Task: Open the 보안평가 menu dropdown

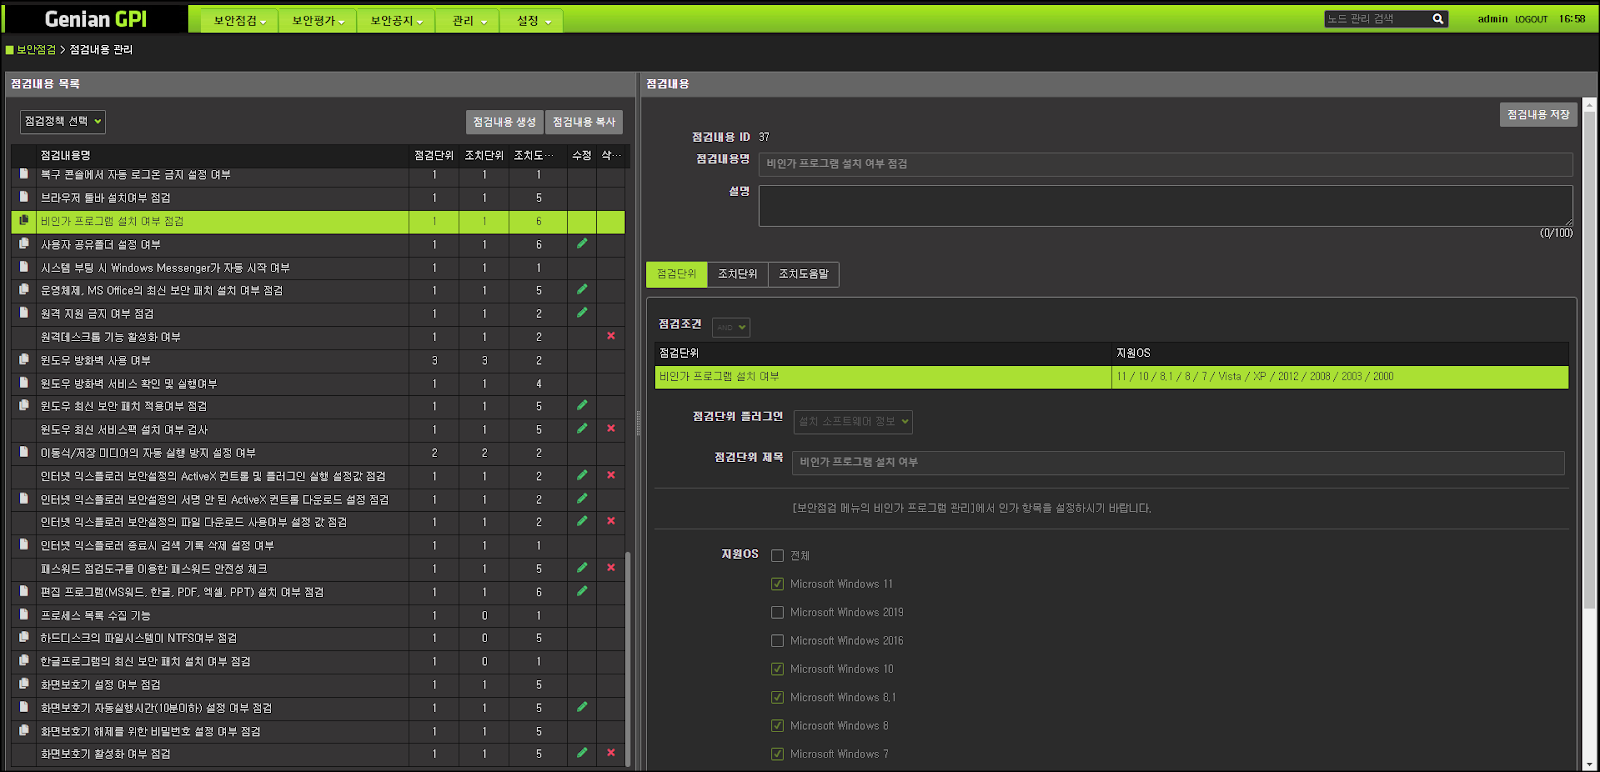Action: pos(318,21)
